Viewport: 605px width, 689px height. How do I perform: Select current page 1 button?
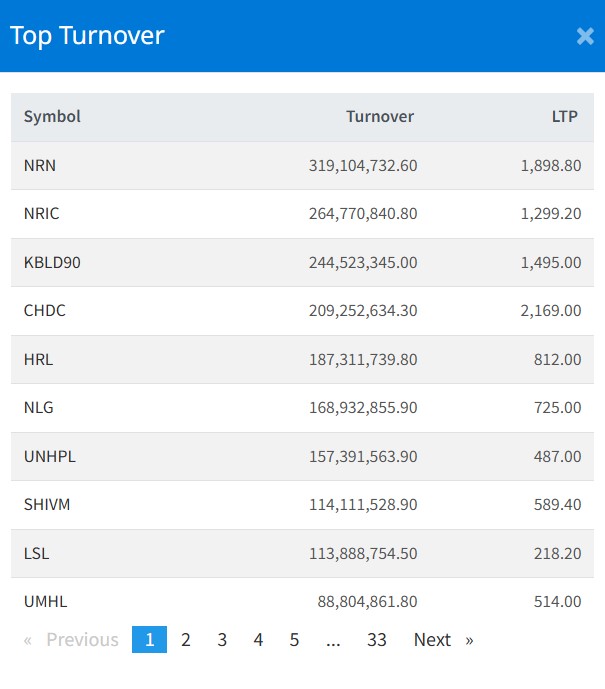[149, 640]
